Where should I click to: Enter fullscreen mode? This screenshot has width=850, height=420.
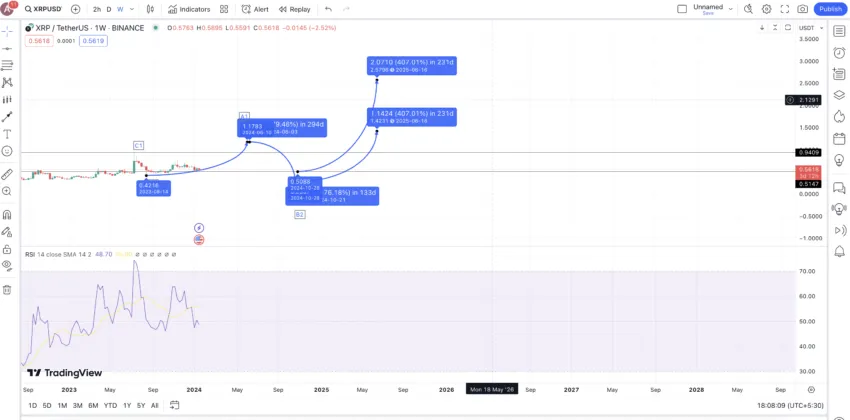click(784, 9)
